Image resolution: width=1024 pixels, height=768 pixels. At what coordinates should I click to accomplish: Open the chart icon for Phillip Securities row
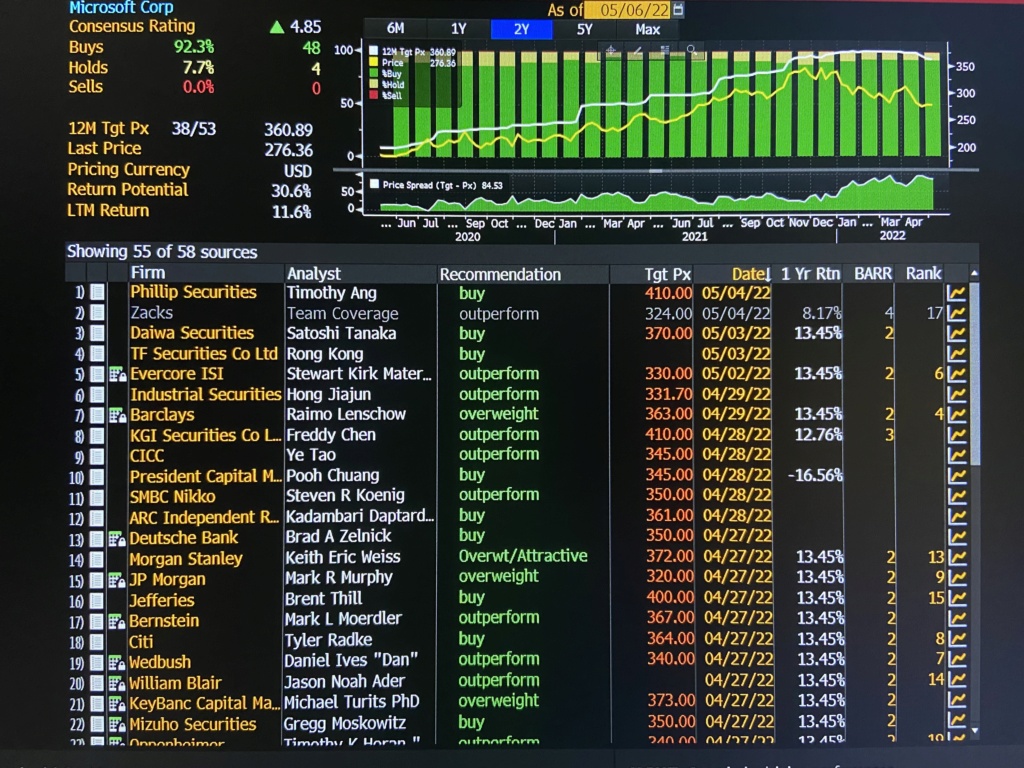coord(956,293)
